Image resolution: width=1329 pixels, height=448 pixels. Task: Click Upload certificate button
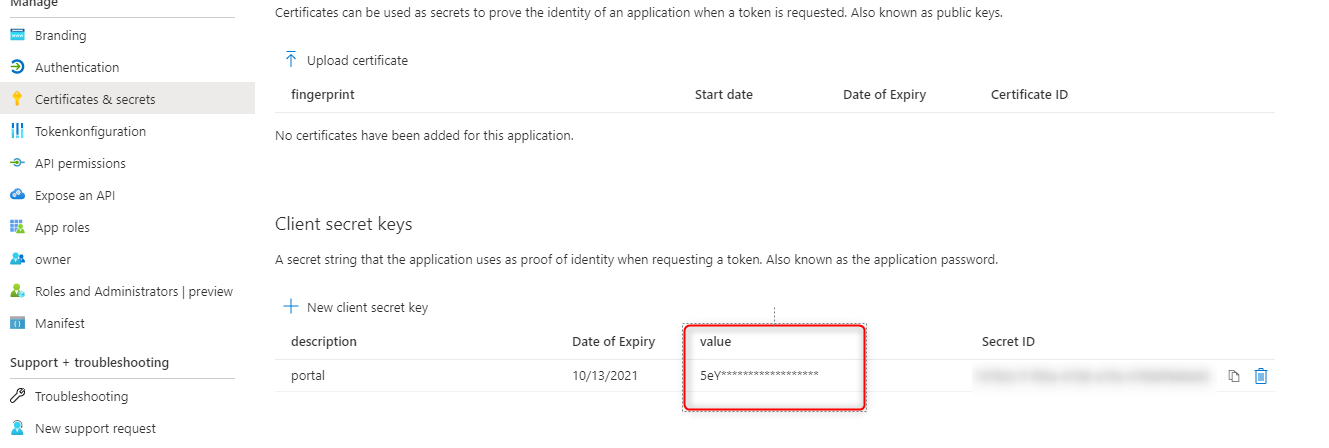click(x=347, y=60)
